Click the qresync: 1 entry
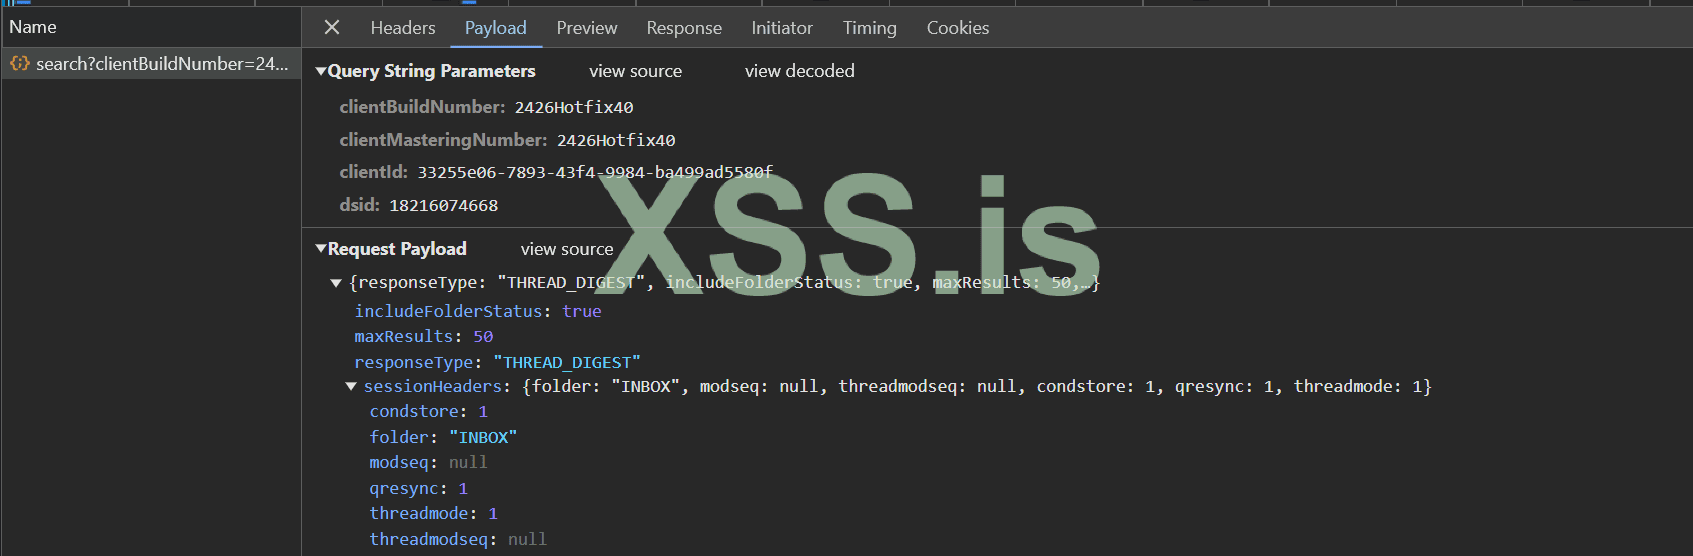Viewport: 1693px width, 556px height. click(419, 488)
